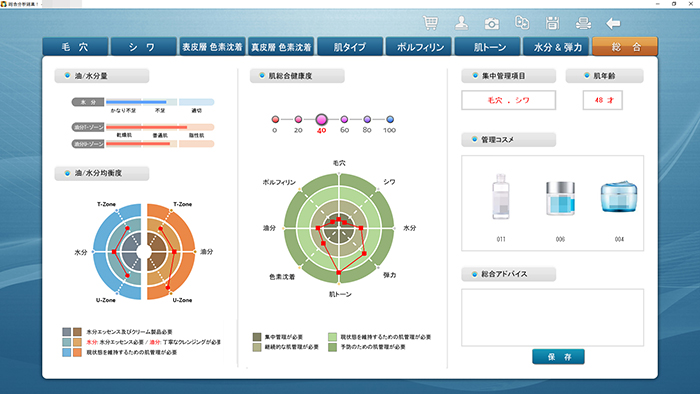Click the 100 point on health scale

pos(390,119)
